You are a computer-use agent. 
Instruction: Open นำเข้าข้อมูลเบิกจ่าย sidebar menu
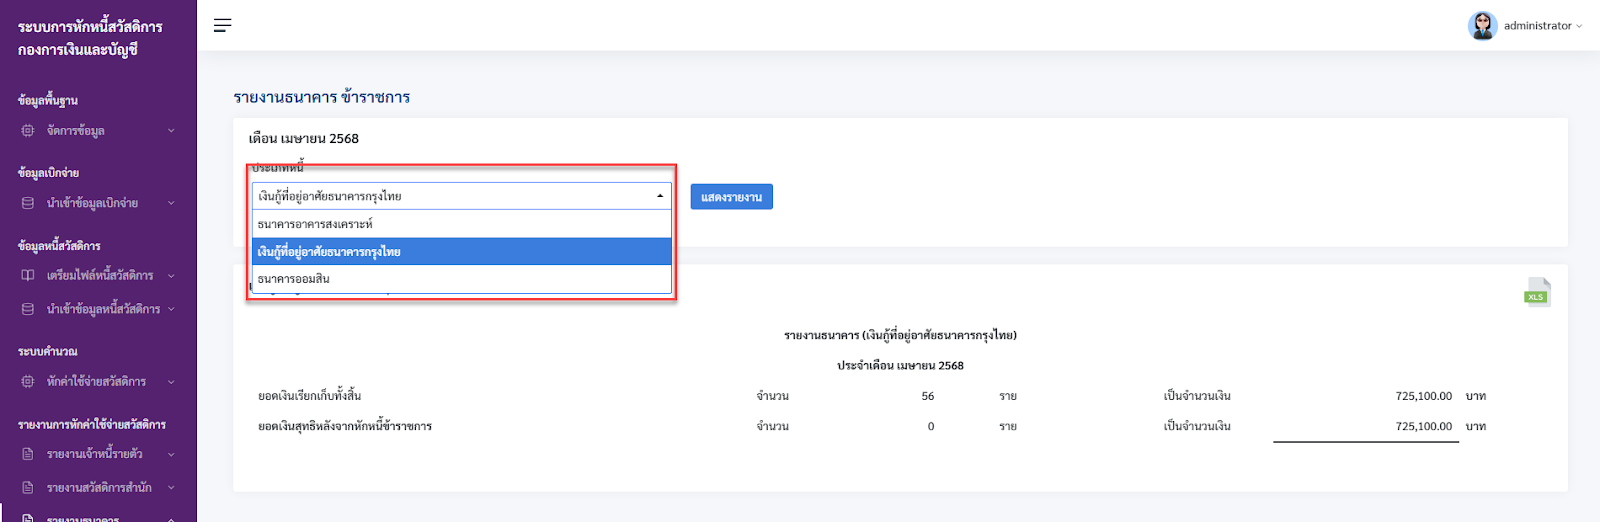98,203
